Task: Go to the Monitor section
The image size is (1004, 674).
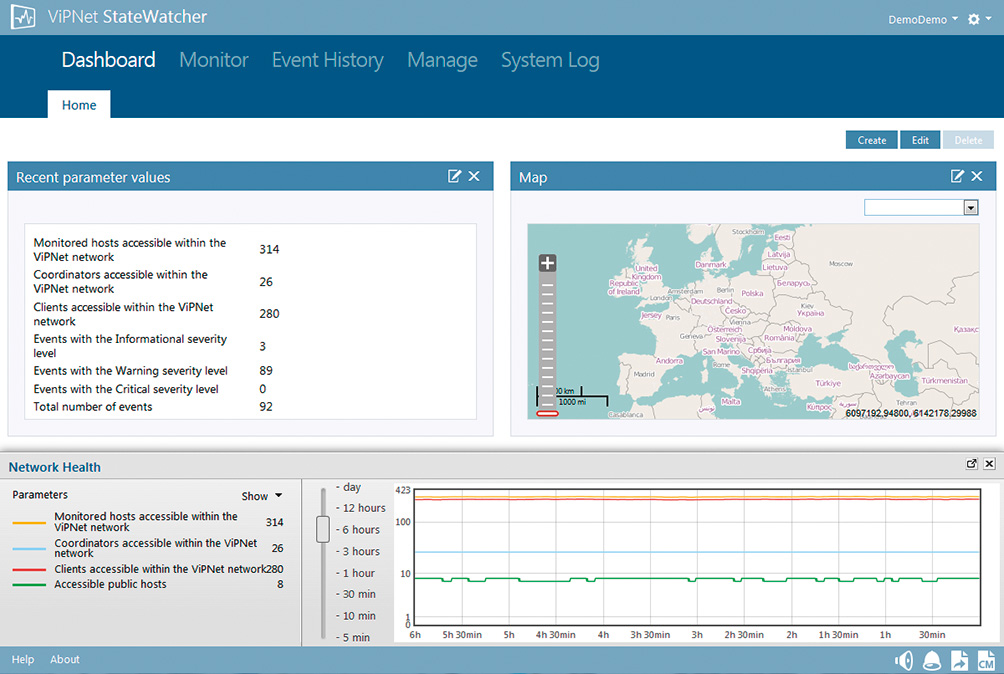Action: point(214,60)
